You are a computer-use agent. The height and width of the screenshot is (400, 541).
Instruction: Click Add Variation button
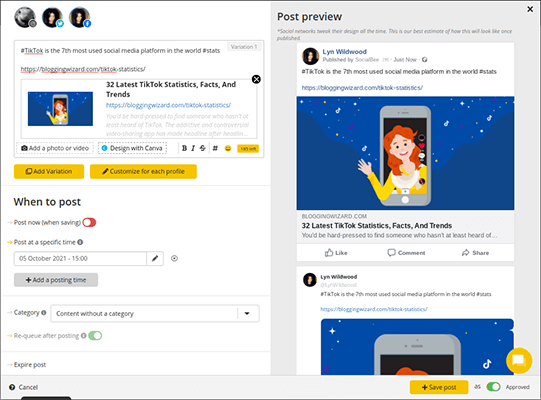(49, 172)
